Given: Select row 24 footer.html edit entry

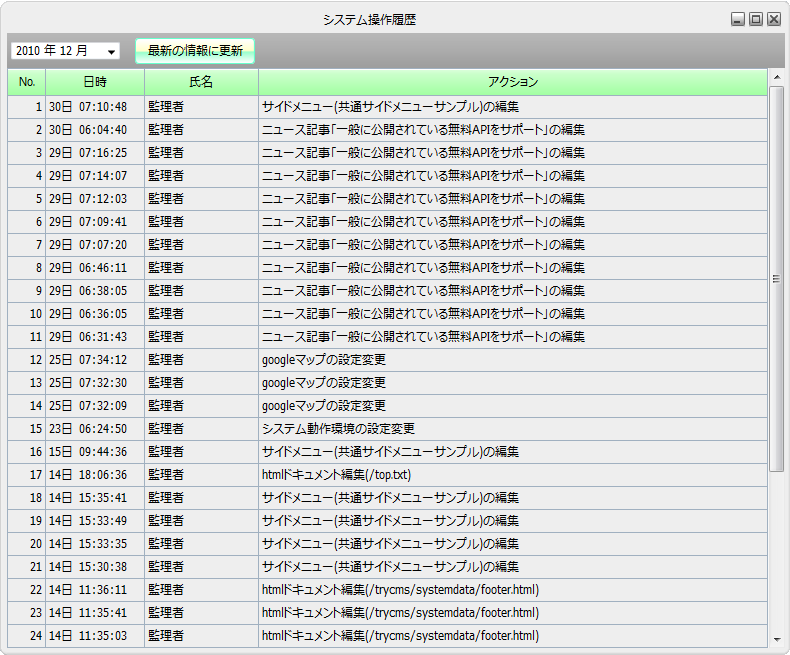Looking at the screenshot, I should point(400,636).
